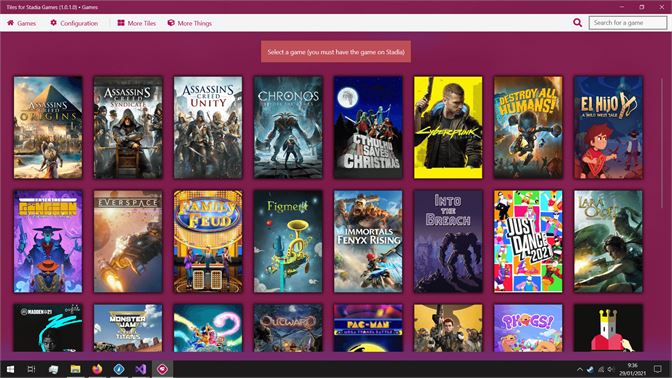
Task: Click Tiles for Stadia taskbar icon
Action: click(162, 369)
